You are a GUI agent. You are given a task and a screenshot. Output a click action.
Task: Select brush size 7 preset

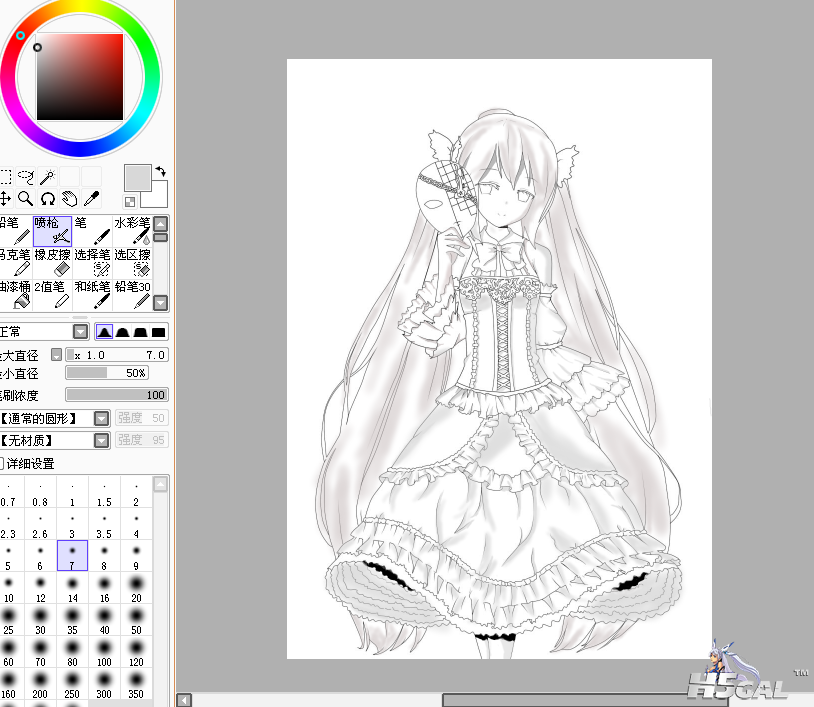click(x=72, y=556)
